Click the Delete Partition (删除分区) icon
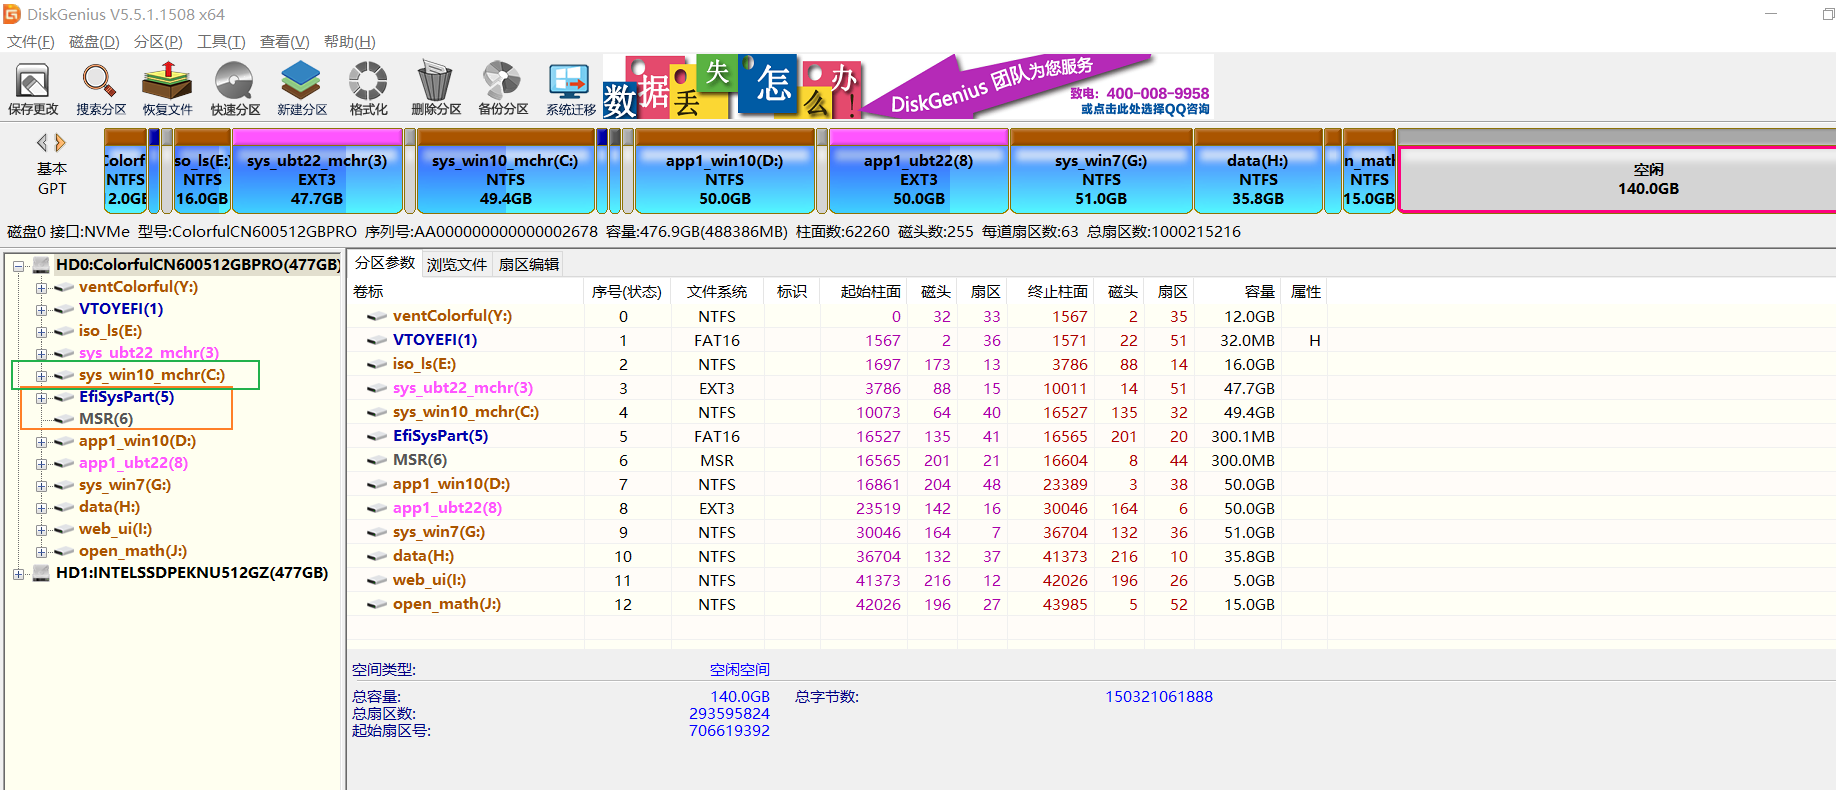This screenshot has height=790, width=1836. point(436,88)
